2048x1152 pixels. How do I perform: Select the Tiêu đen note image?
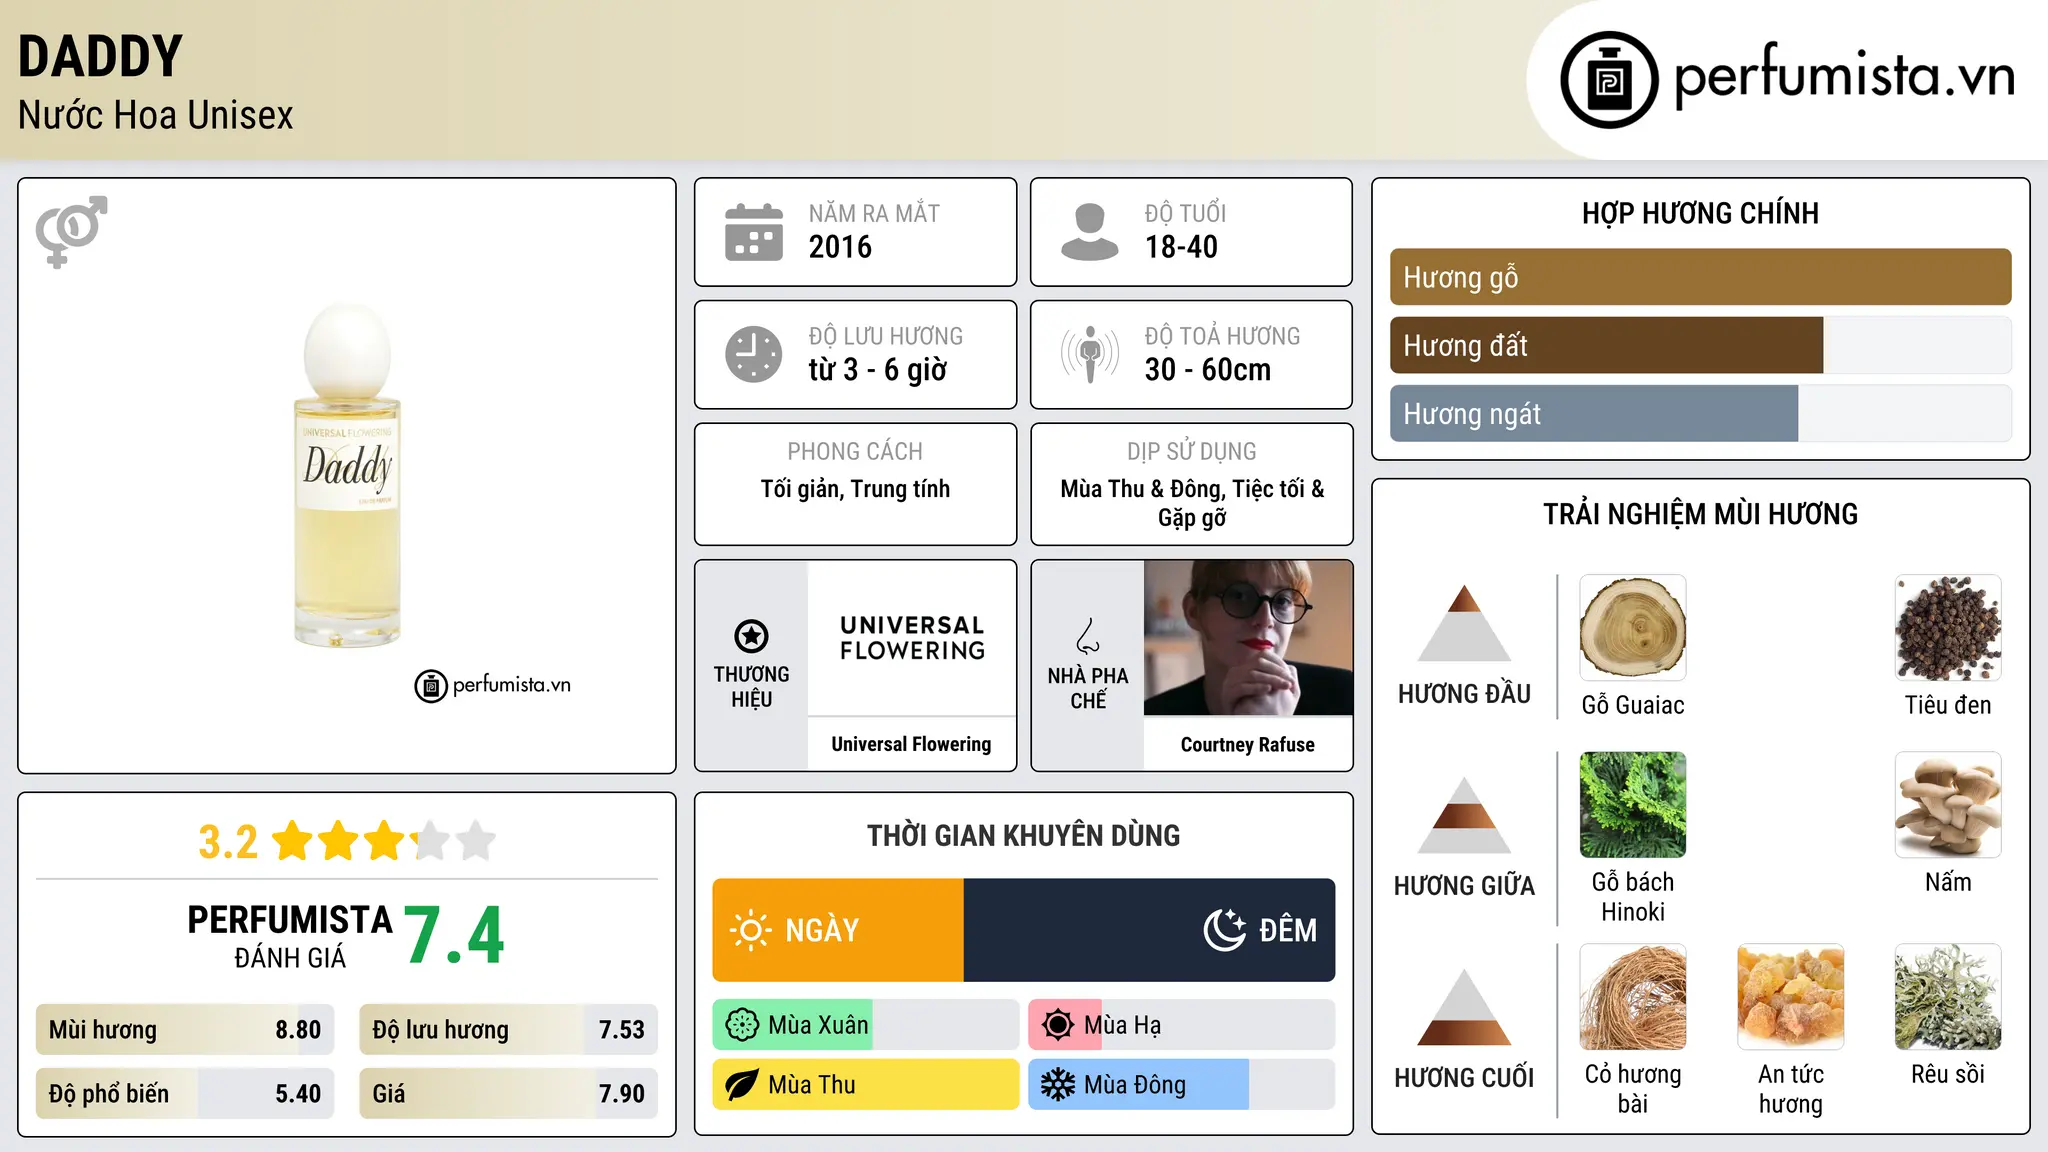(x=1948, y=628)
